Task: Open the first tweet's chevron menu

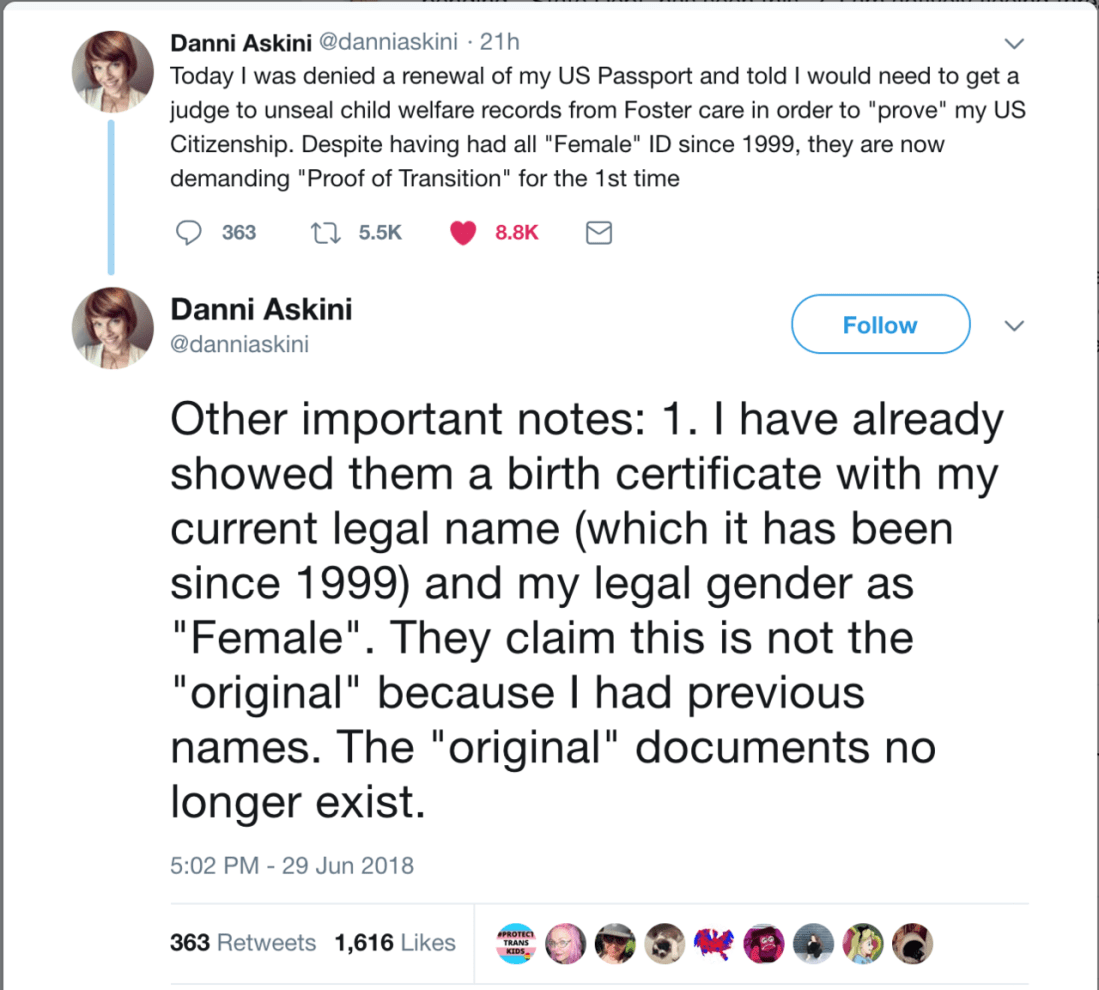Action: 1014,44
